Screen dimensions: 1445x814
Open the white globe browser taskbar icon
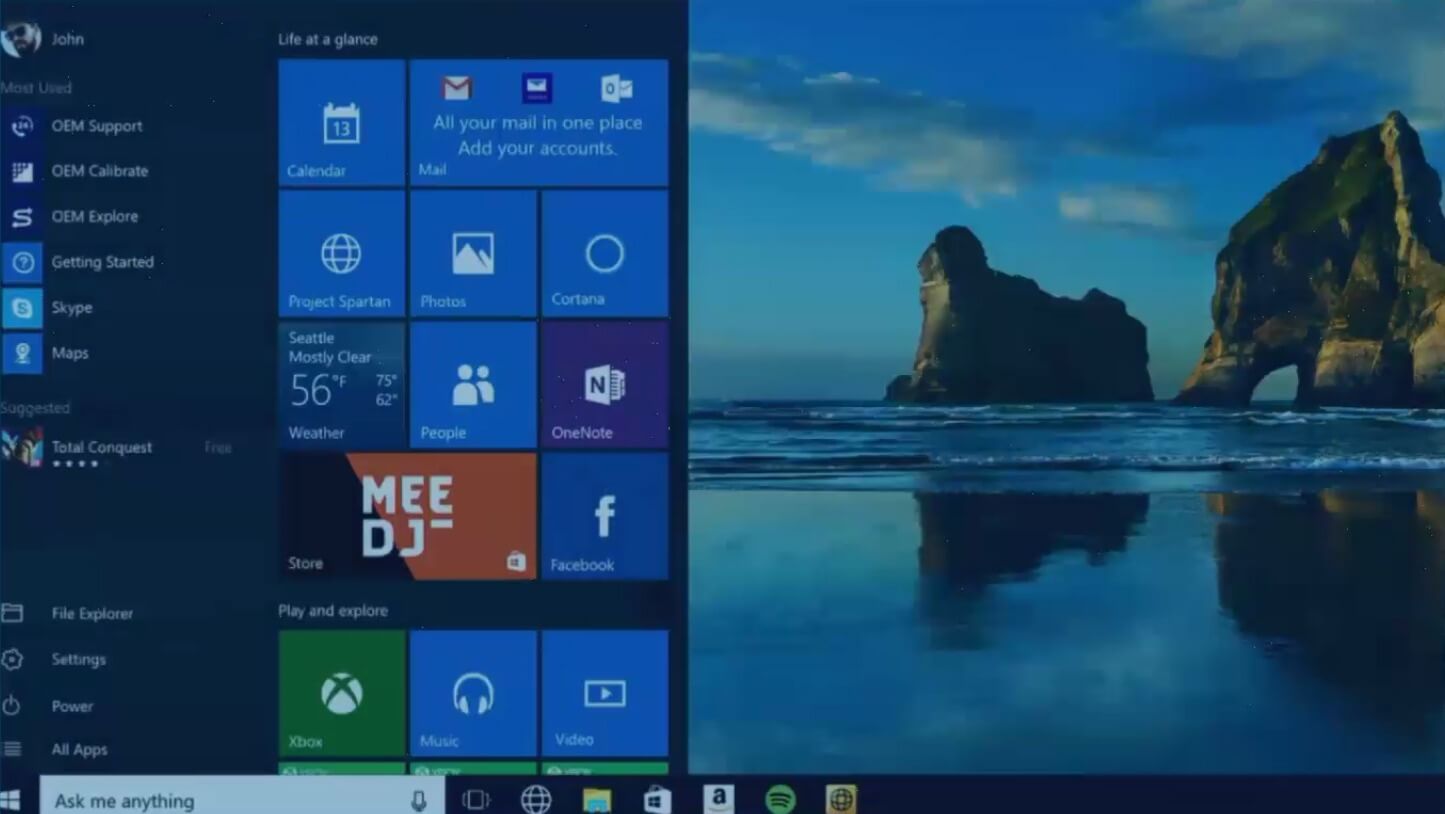click(x=536, y=799)
